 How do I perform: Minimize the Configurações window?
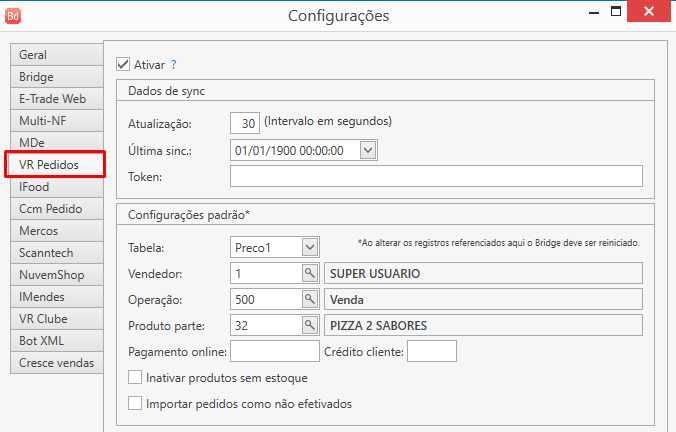coord(594,12)
